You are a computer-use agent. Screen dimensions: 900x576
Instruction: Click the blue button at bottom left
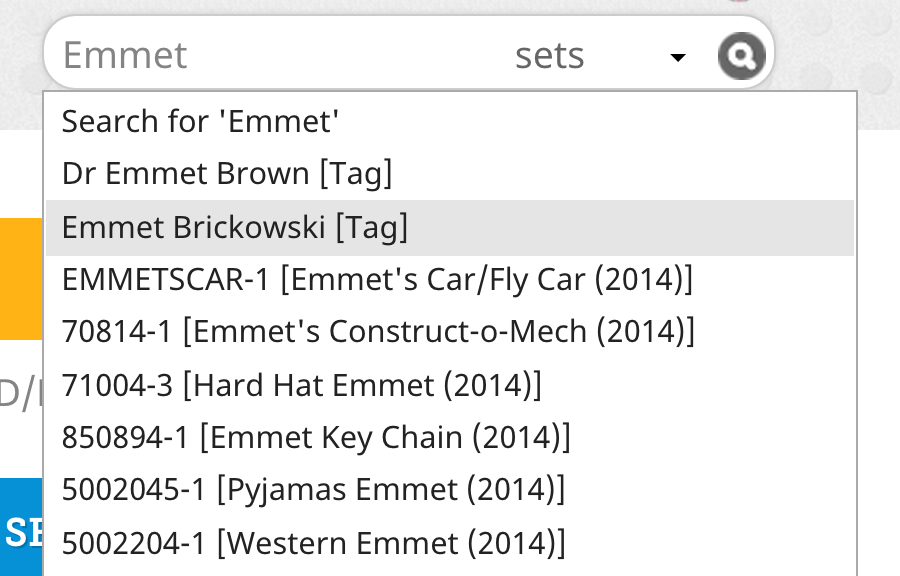pyautogui.click(x=21, y=527)
